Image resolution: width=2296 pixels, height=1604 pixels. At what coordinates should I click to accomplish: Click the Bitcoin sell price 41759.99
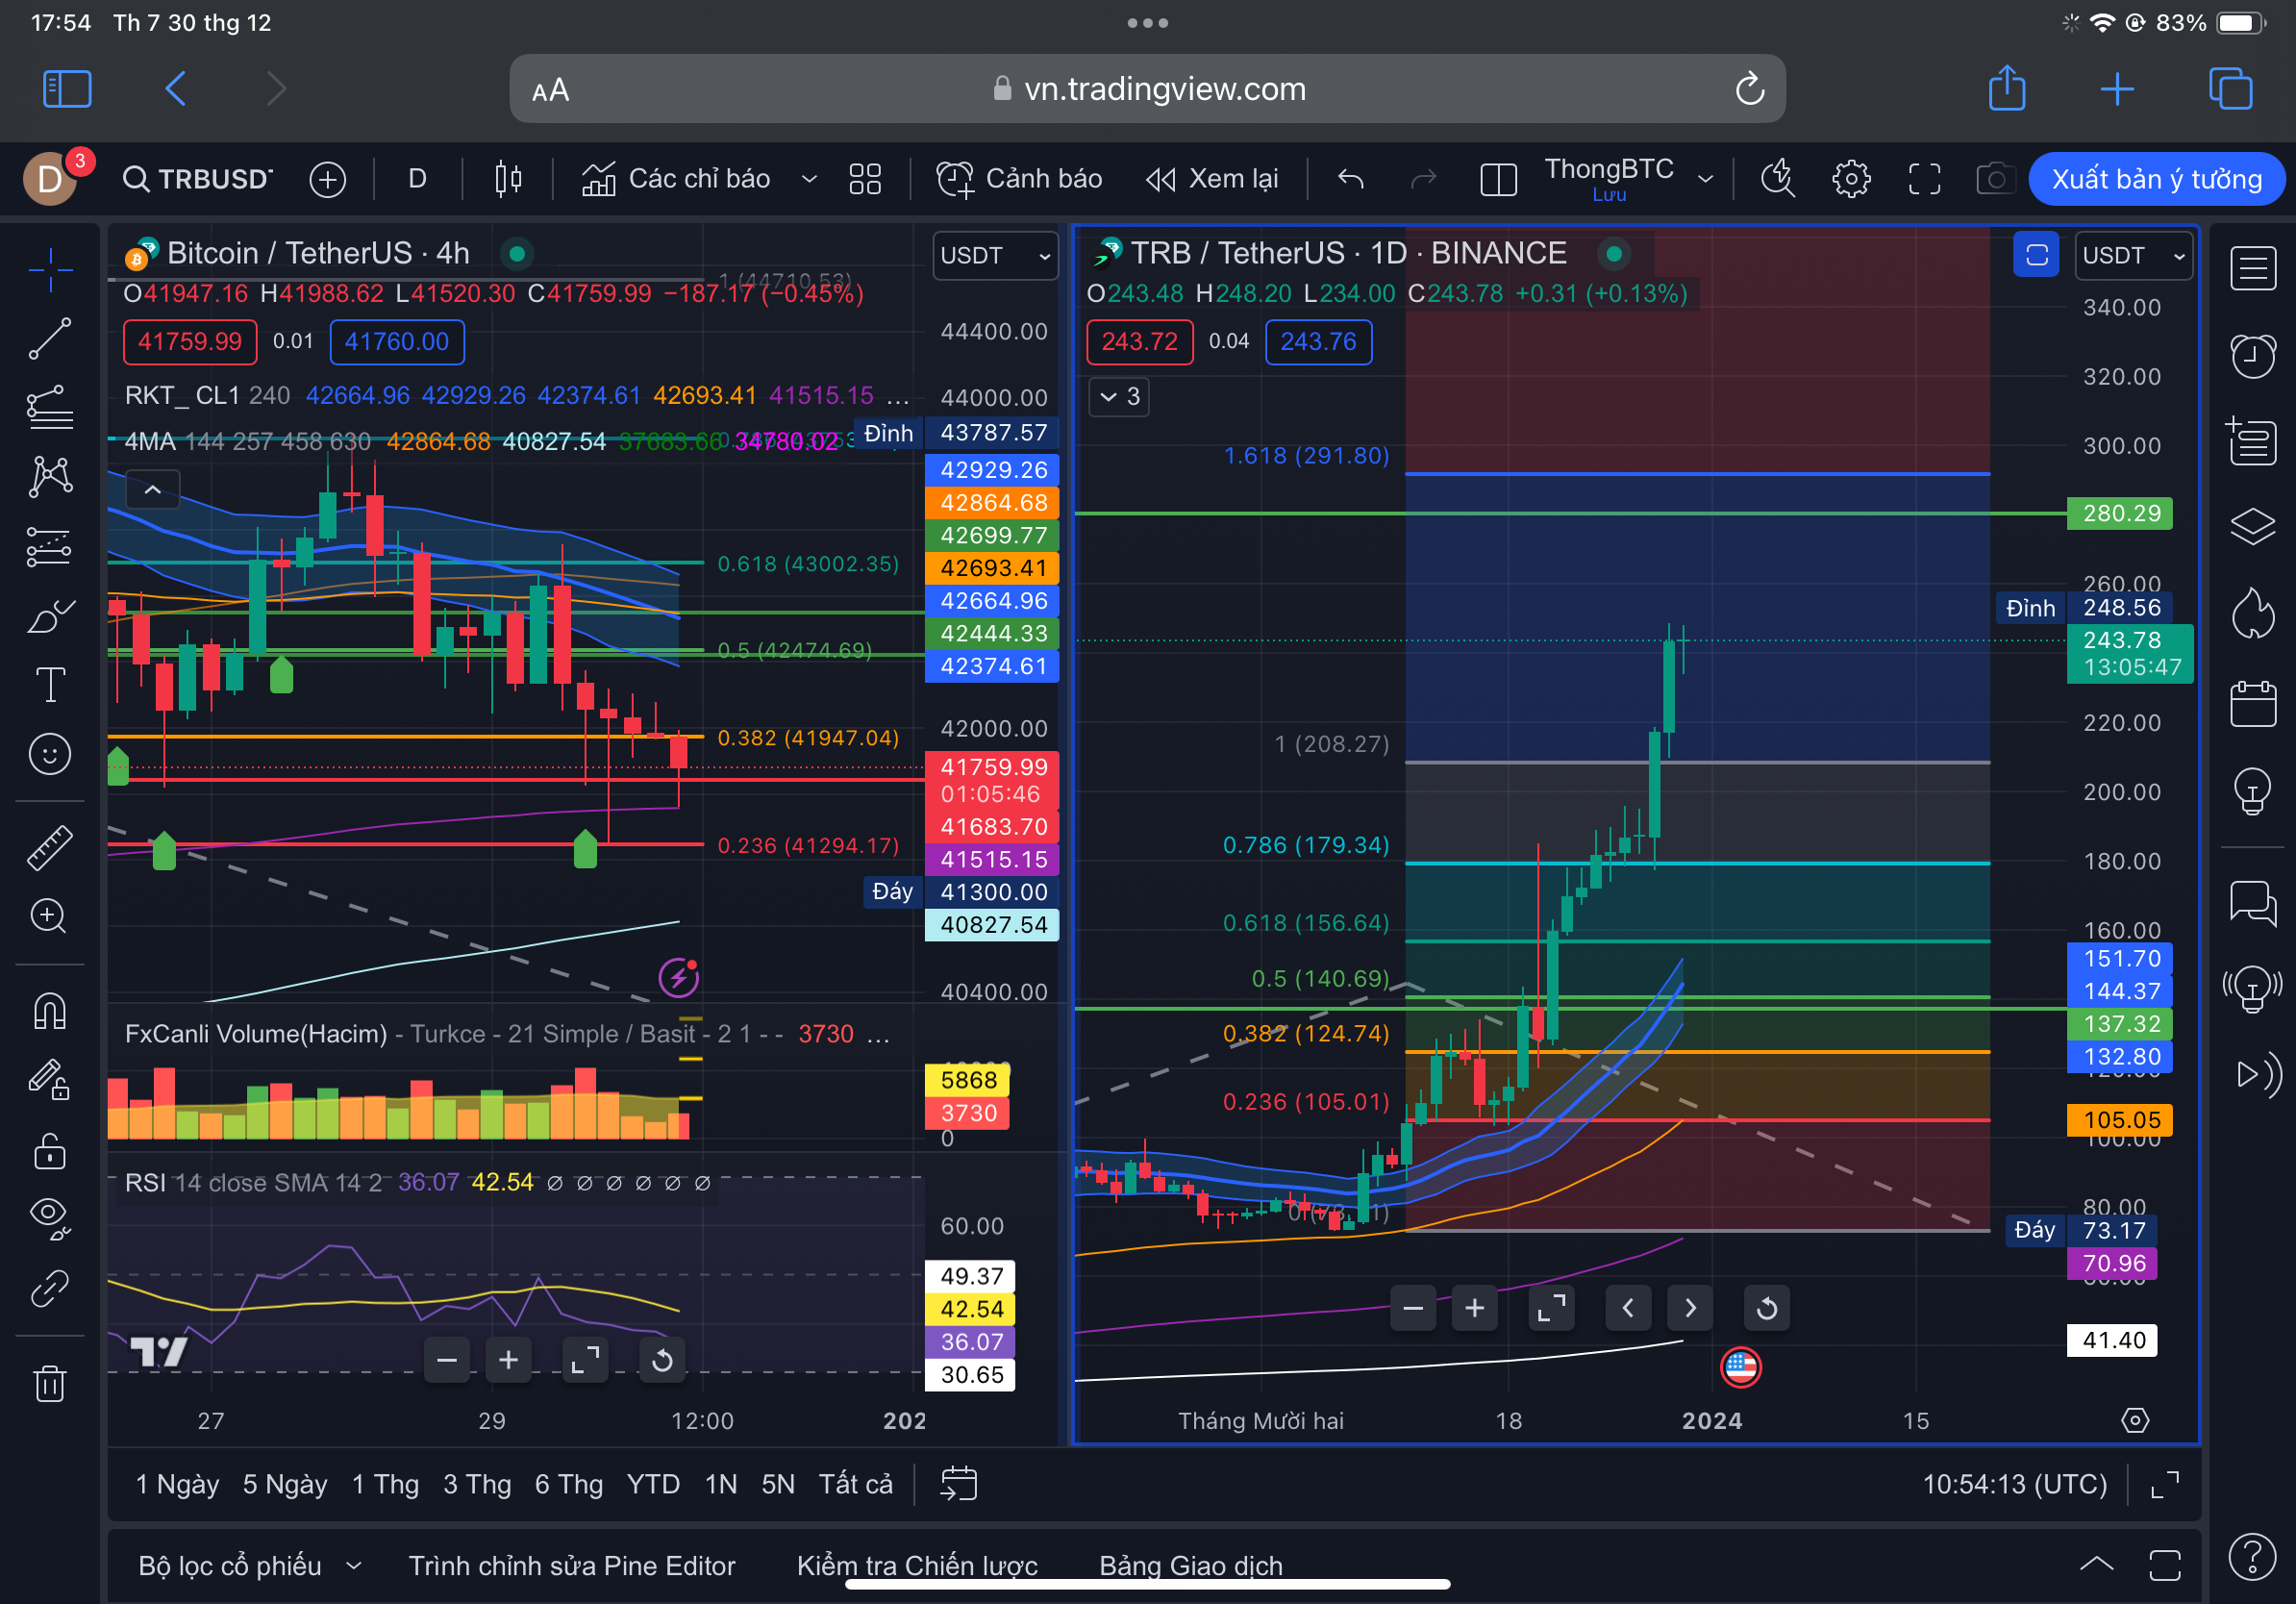coord(190,342)
